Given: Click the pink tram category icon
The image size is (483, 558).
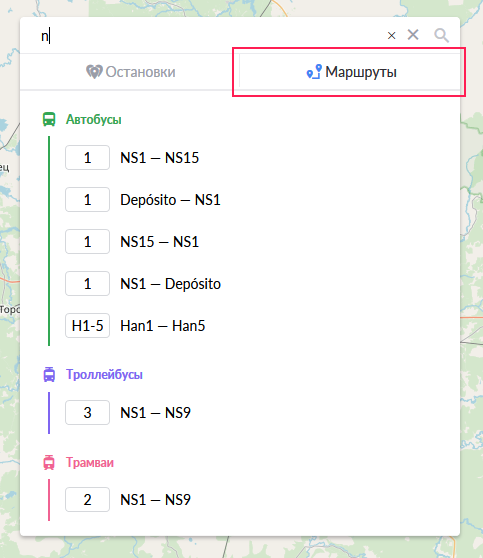Looking at the screenshot, I should pos(49,462).
